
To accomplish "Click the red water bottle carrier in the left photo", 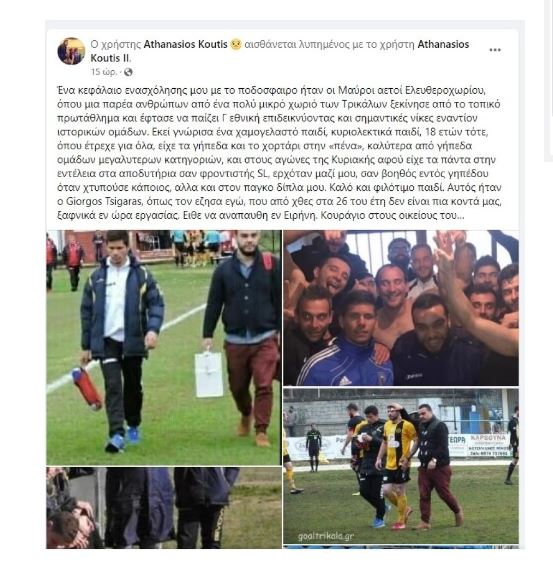I will 87,387.
